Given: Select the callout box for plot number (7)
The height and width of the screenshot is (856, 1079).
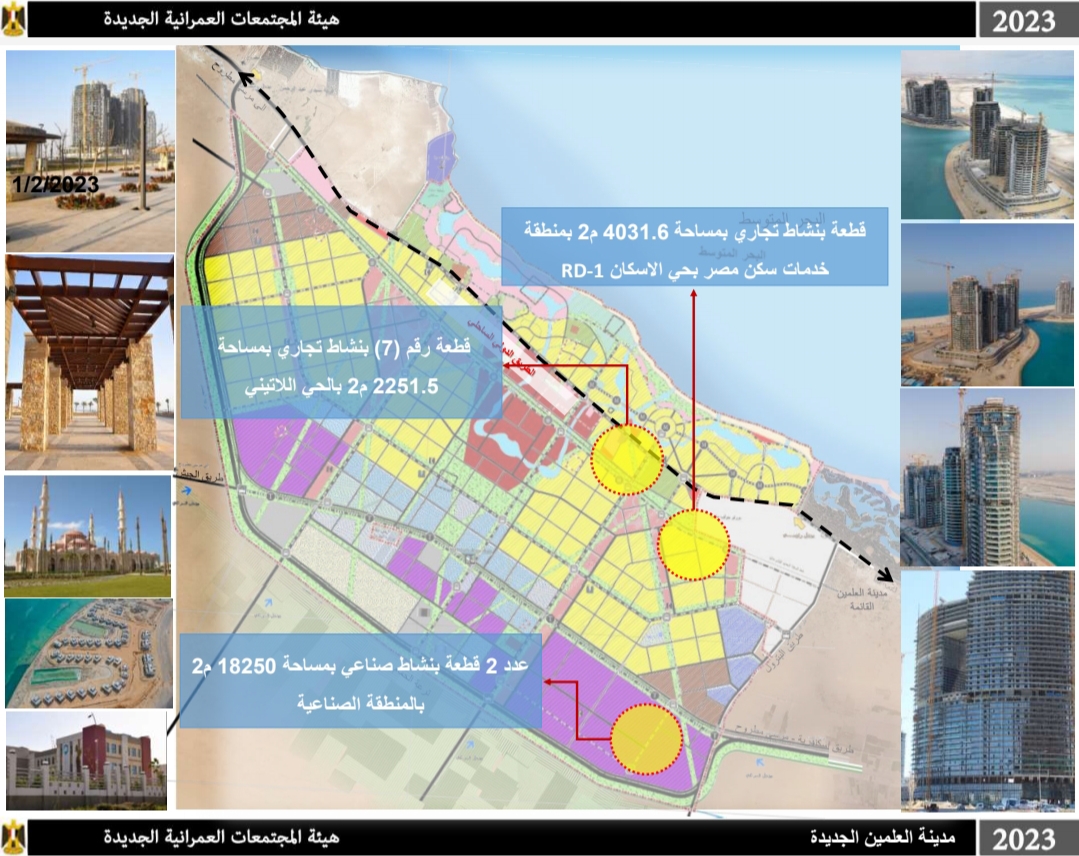Looking at the screenshot, I should click(341, 362).
